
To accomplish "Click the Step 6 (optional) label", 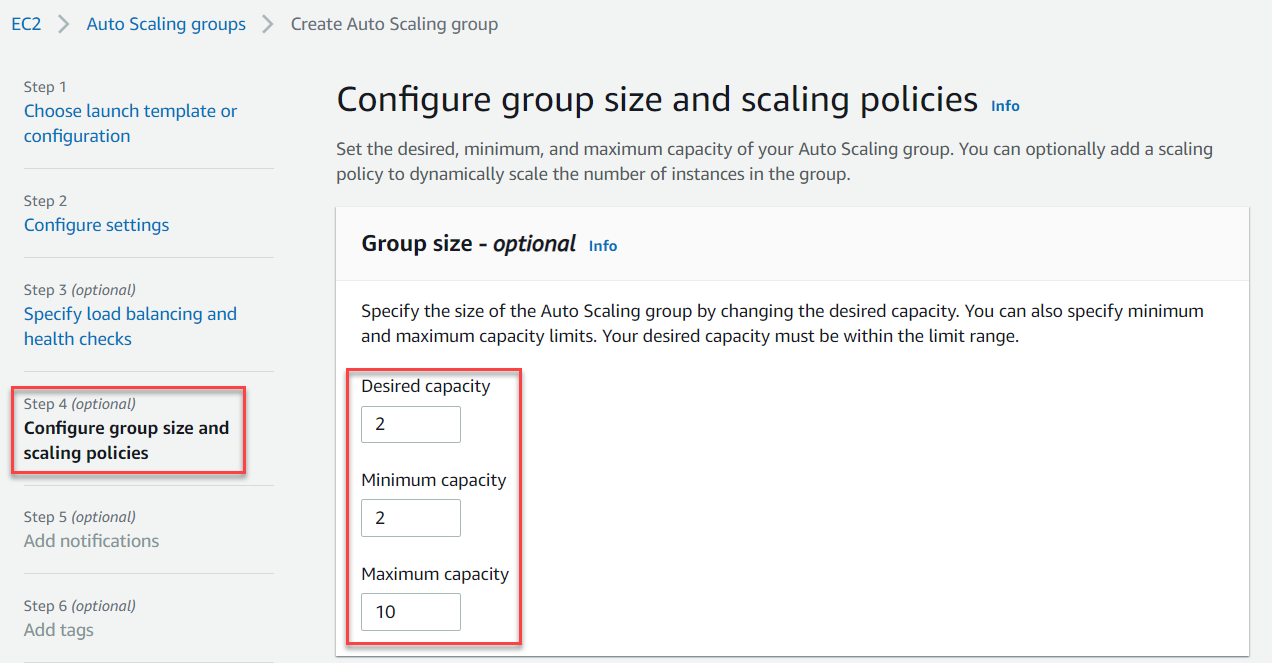I will click(x=79, y=606).
